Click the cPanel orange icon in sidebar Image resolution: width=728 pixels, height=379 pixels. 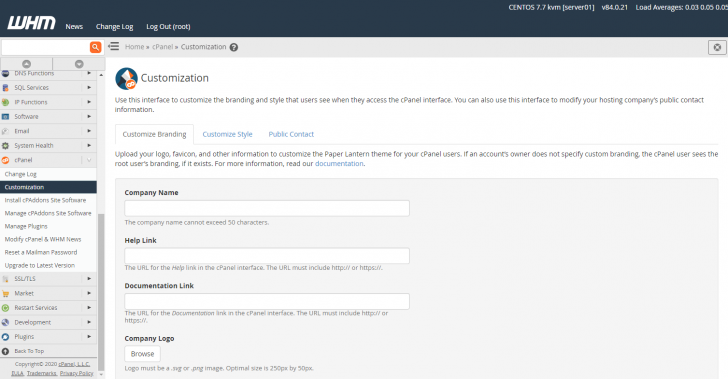click(6, 160)
